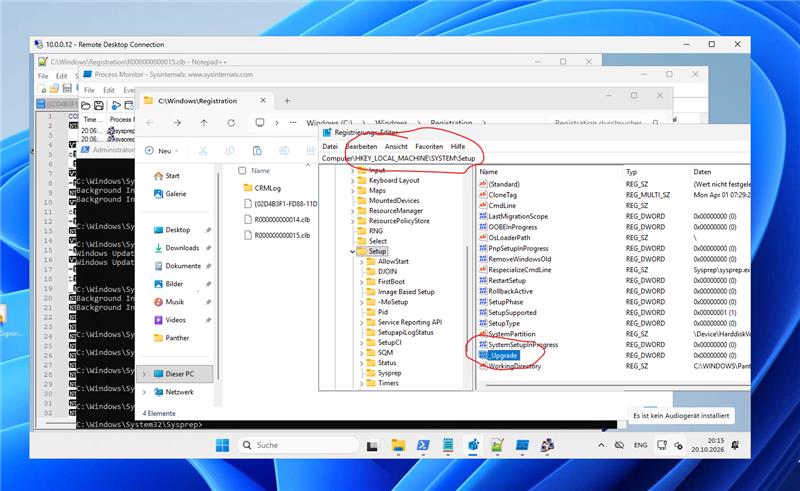The image size is (800, 491).
Task: Click the Copy icon in Explorer
Action: 230,151
